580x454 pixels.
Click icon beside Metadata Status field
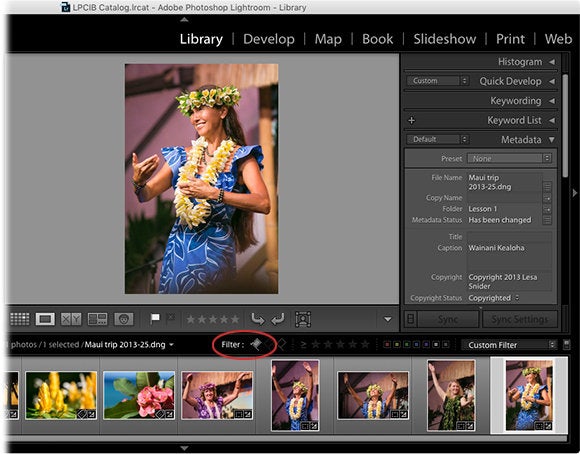coord(547,221)
